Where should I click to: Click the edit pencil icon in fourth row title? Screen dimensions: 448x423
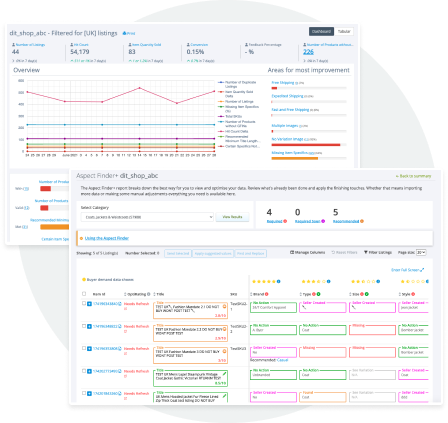224,374
